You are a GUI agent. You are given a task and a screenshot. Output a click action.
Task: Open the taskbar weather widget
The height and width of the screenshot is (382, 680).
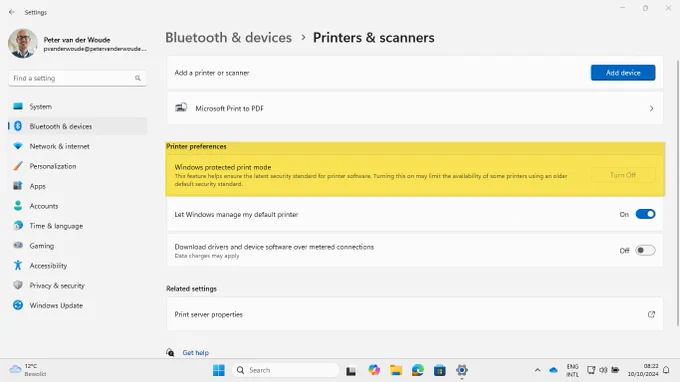pyautogui.click(x=27, y=370)
